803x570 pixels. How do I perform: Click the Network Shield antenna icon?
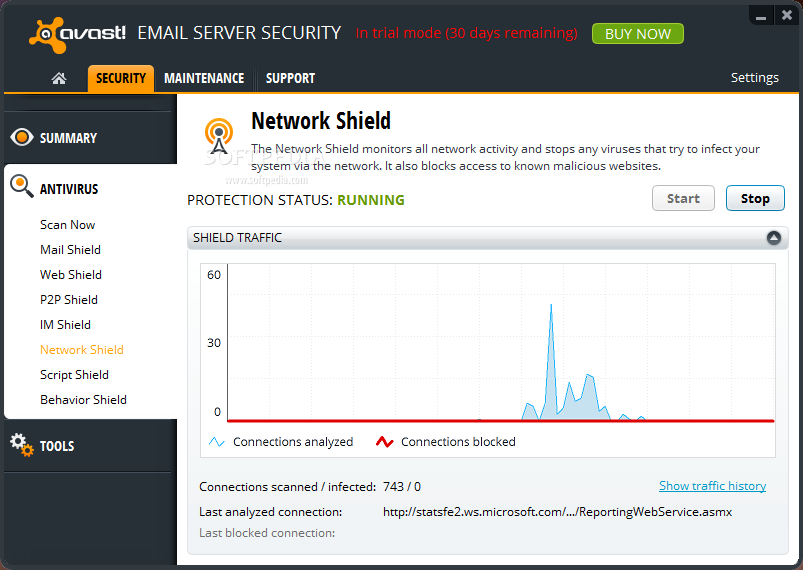tap(219, 136)
